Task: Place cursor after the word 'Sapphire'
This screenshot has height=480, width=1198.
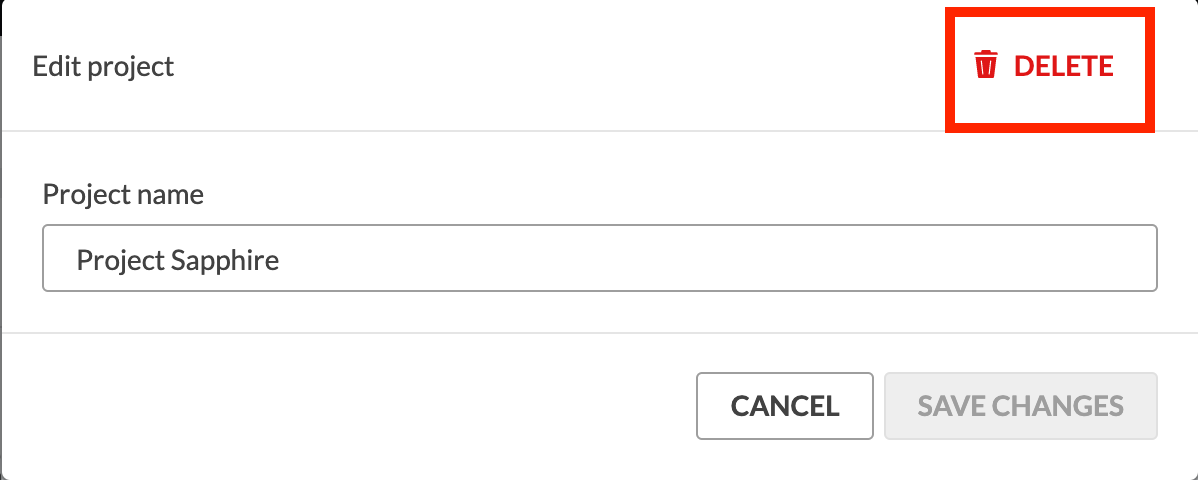Action: point(280,261)
